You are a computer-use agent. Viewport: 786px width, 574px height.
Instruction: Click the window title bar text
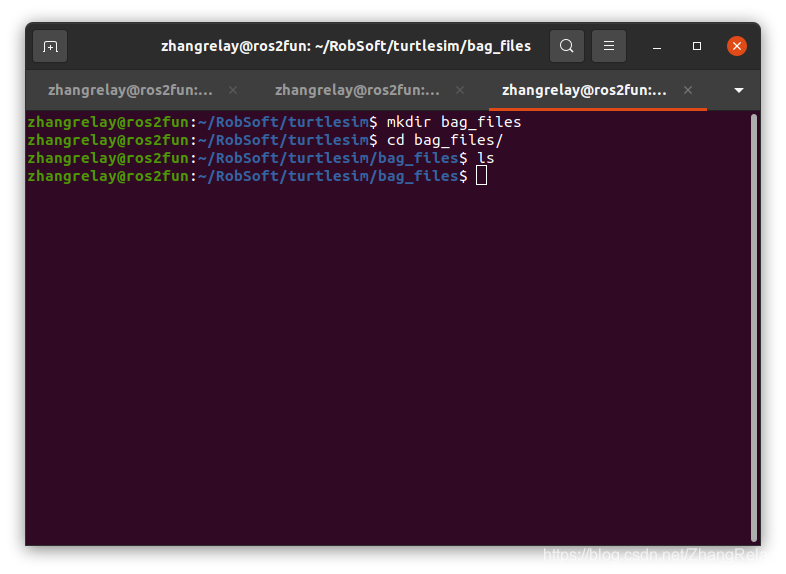pyautogui.click(x=346, y=46)
